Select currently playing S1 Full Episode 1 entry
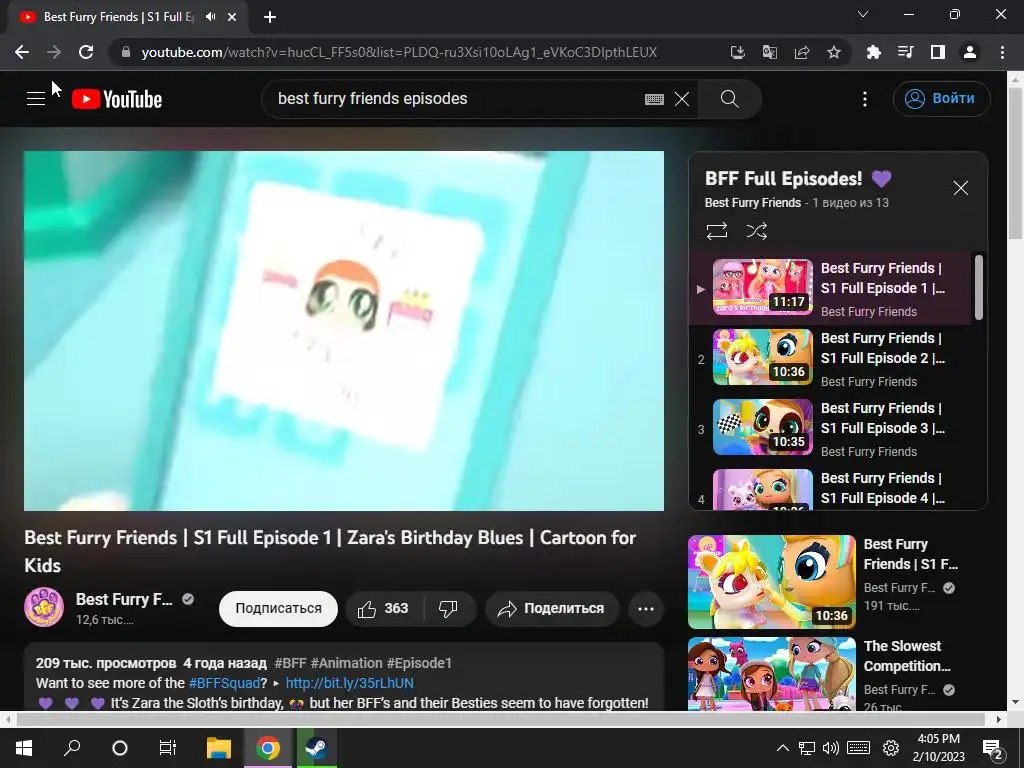This screenshot has height=768, width=1024. tap(831, 288)
